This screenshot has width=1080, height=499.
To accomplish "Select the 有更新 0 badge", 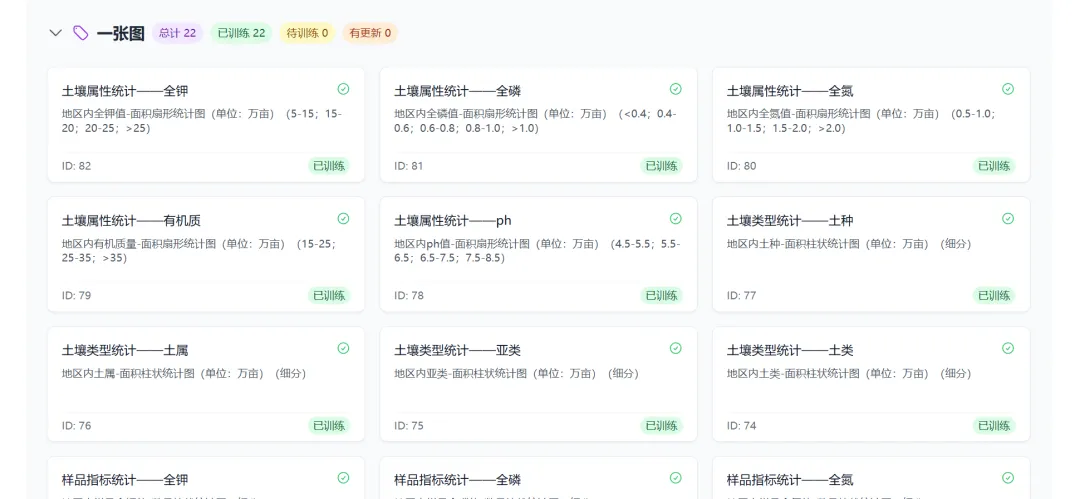I will pos(370,33).
